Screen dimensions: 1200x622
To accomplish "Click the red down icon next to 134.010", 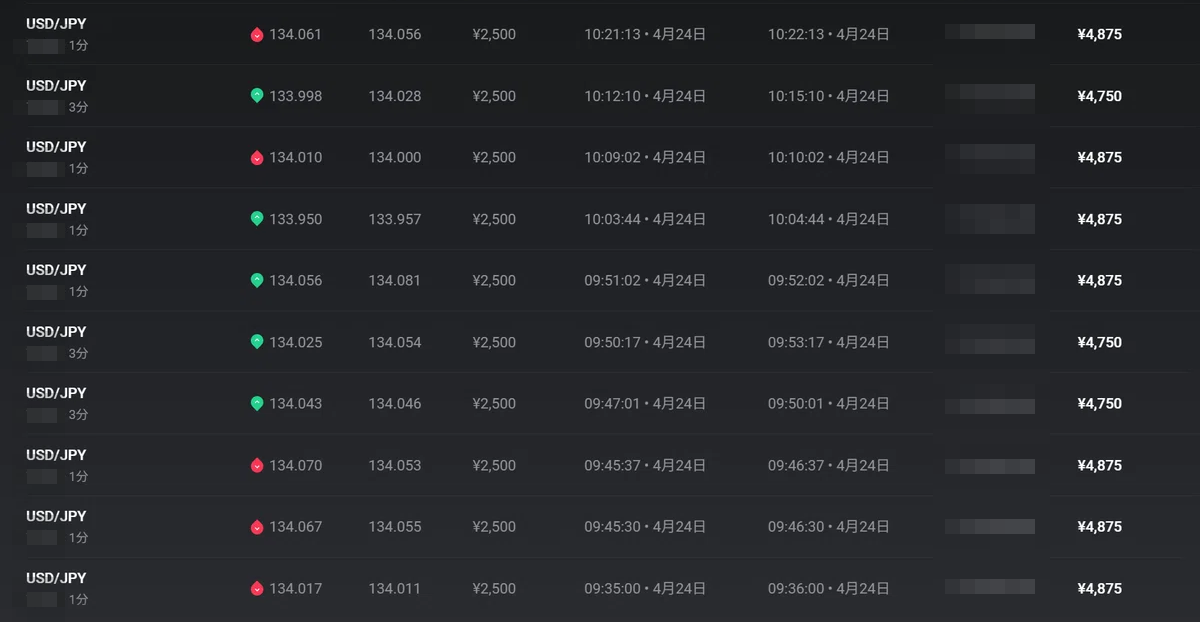I will 257,158.
